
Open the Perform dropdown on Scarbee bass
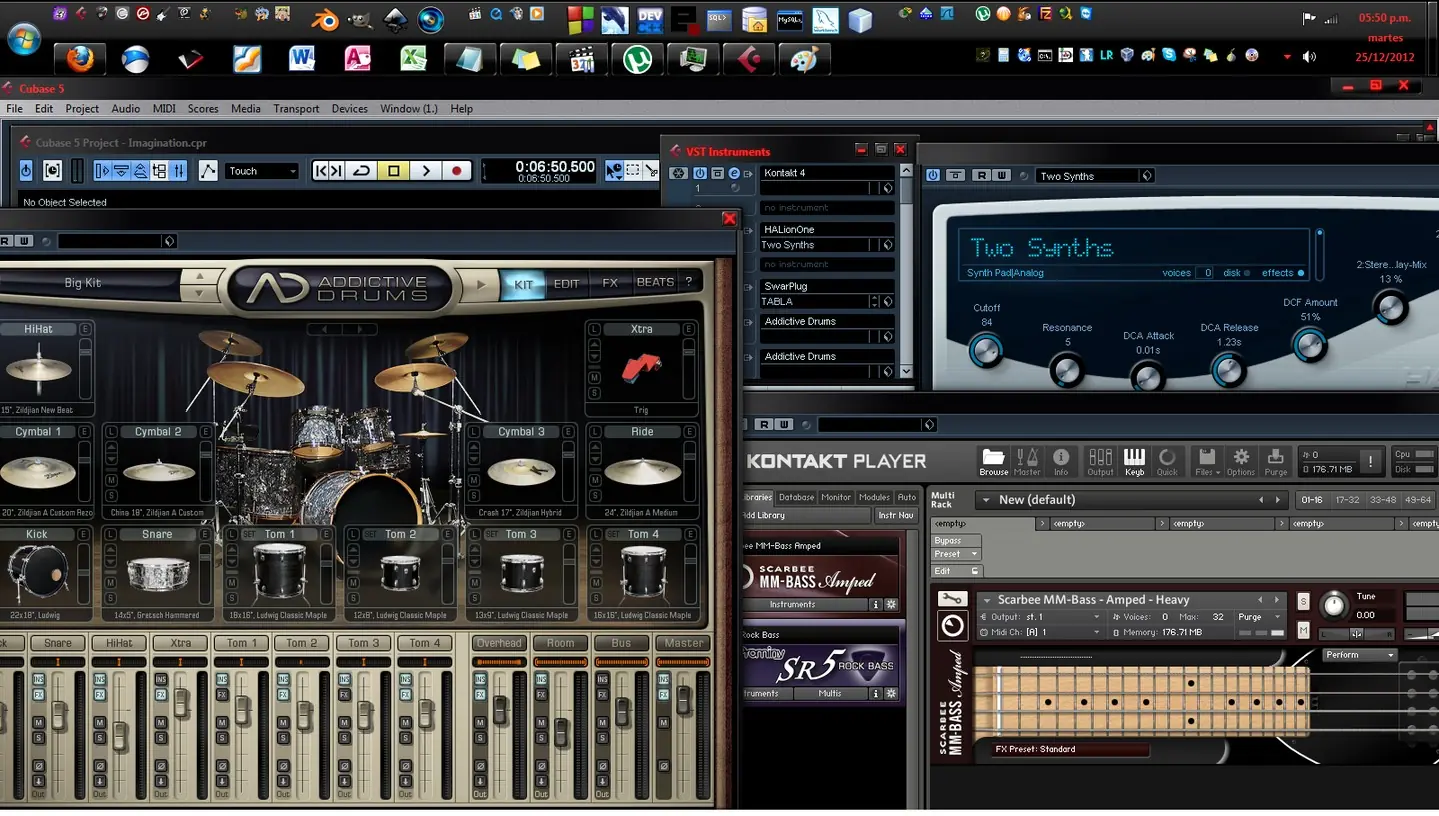[x=1359, y=655]
